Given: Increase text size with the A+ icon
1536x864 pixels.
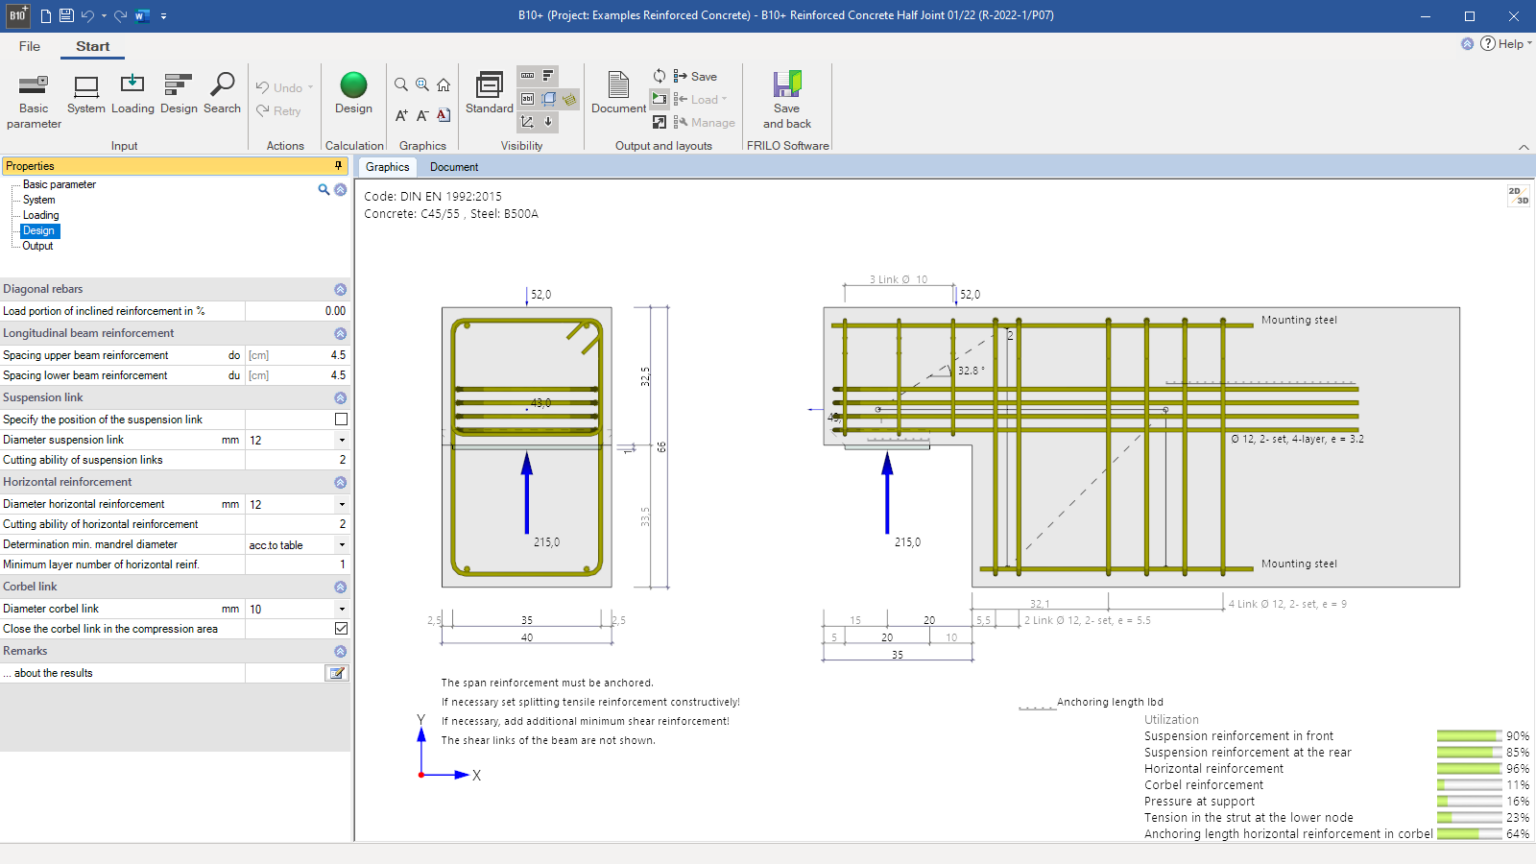Looking at the screenshot, I should click(x=403, y=115).
